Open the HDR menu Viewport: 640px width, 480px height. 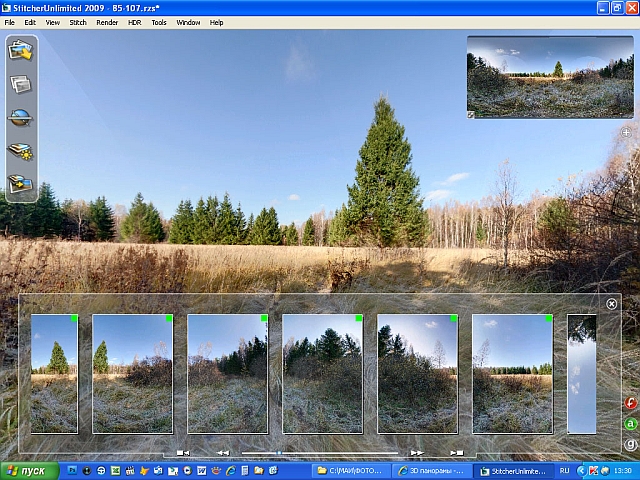135,22
